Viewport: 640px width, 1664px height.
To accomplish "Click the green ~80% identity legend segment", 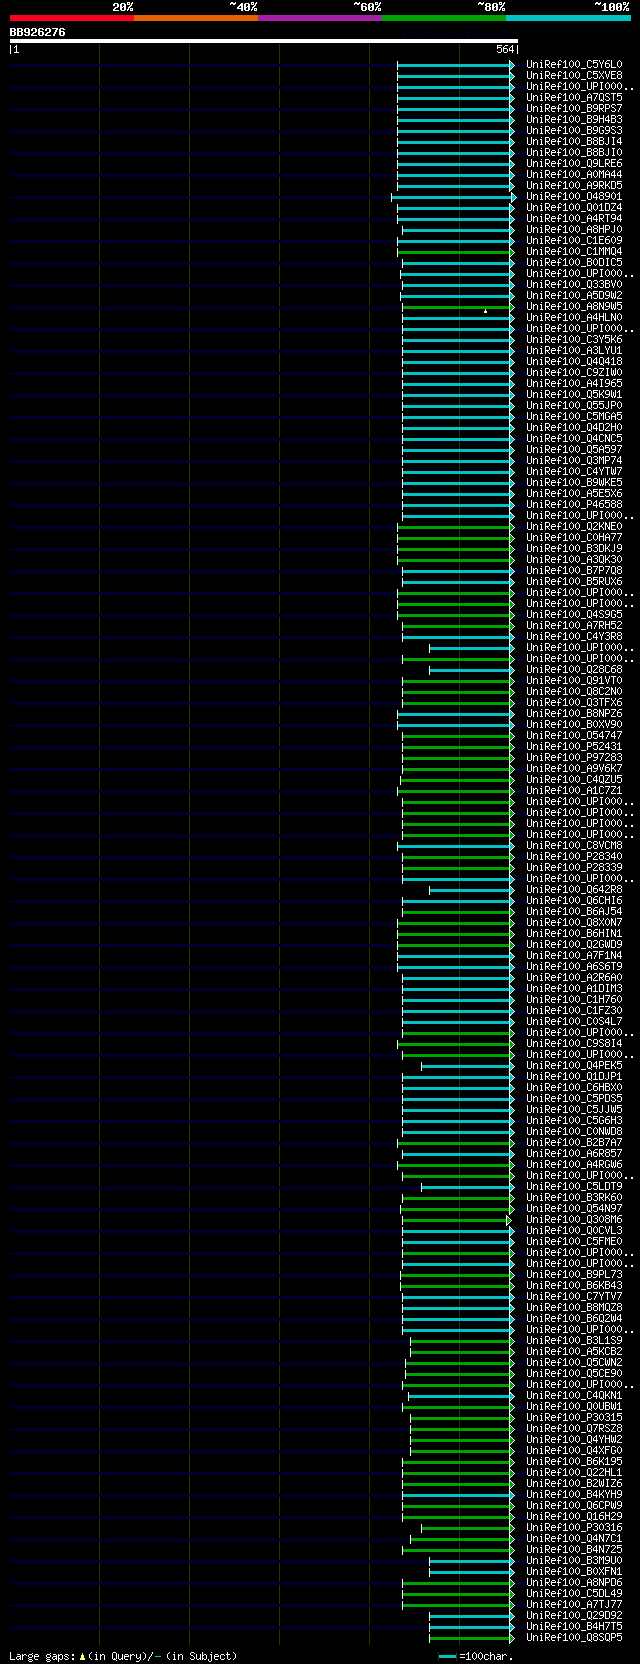I will tap(444, 18).
